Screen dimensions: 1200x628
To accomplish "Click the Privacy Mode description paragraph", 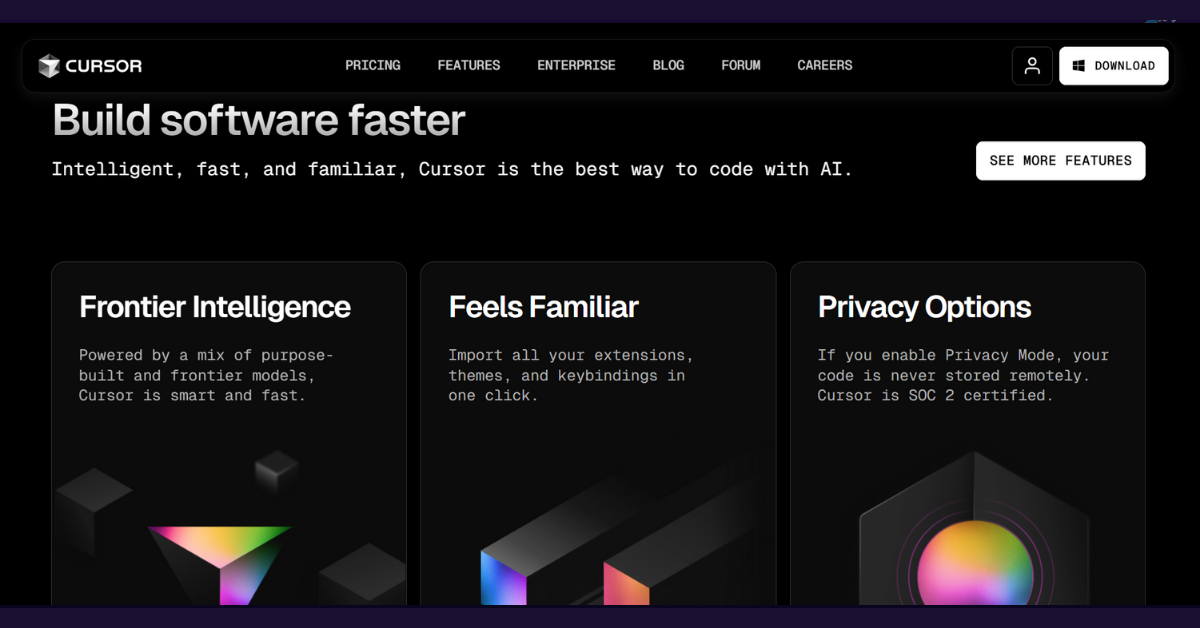I will (963, 375).
